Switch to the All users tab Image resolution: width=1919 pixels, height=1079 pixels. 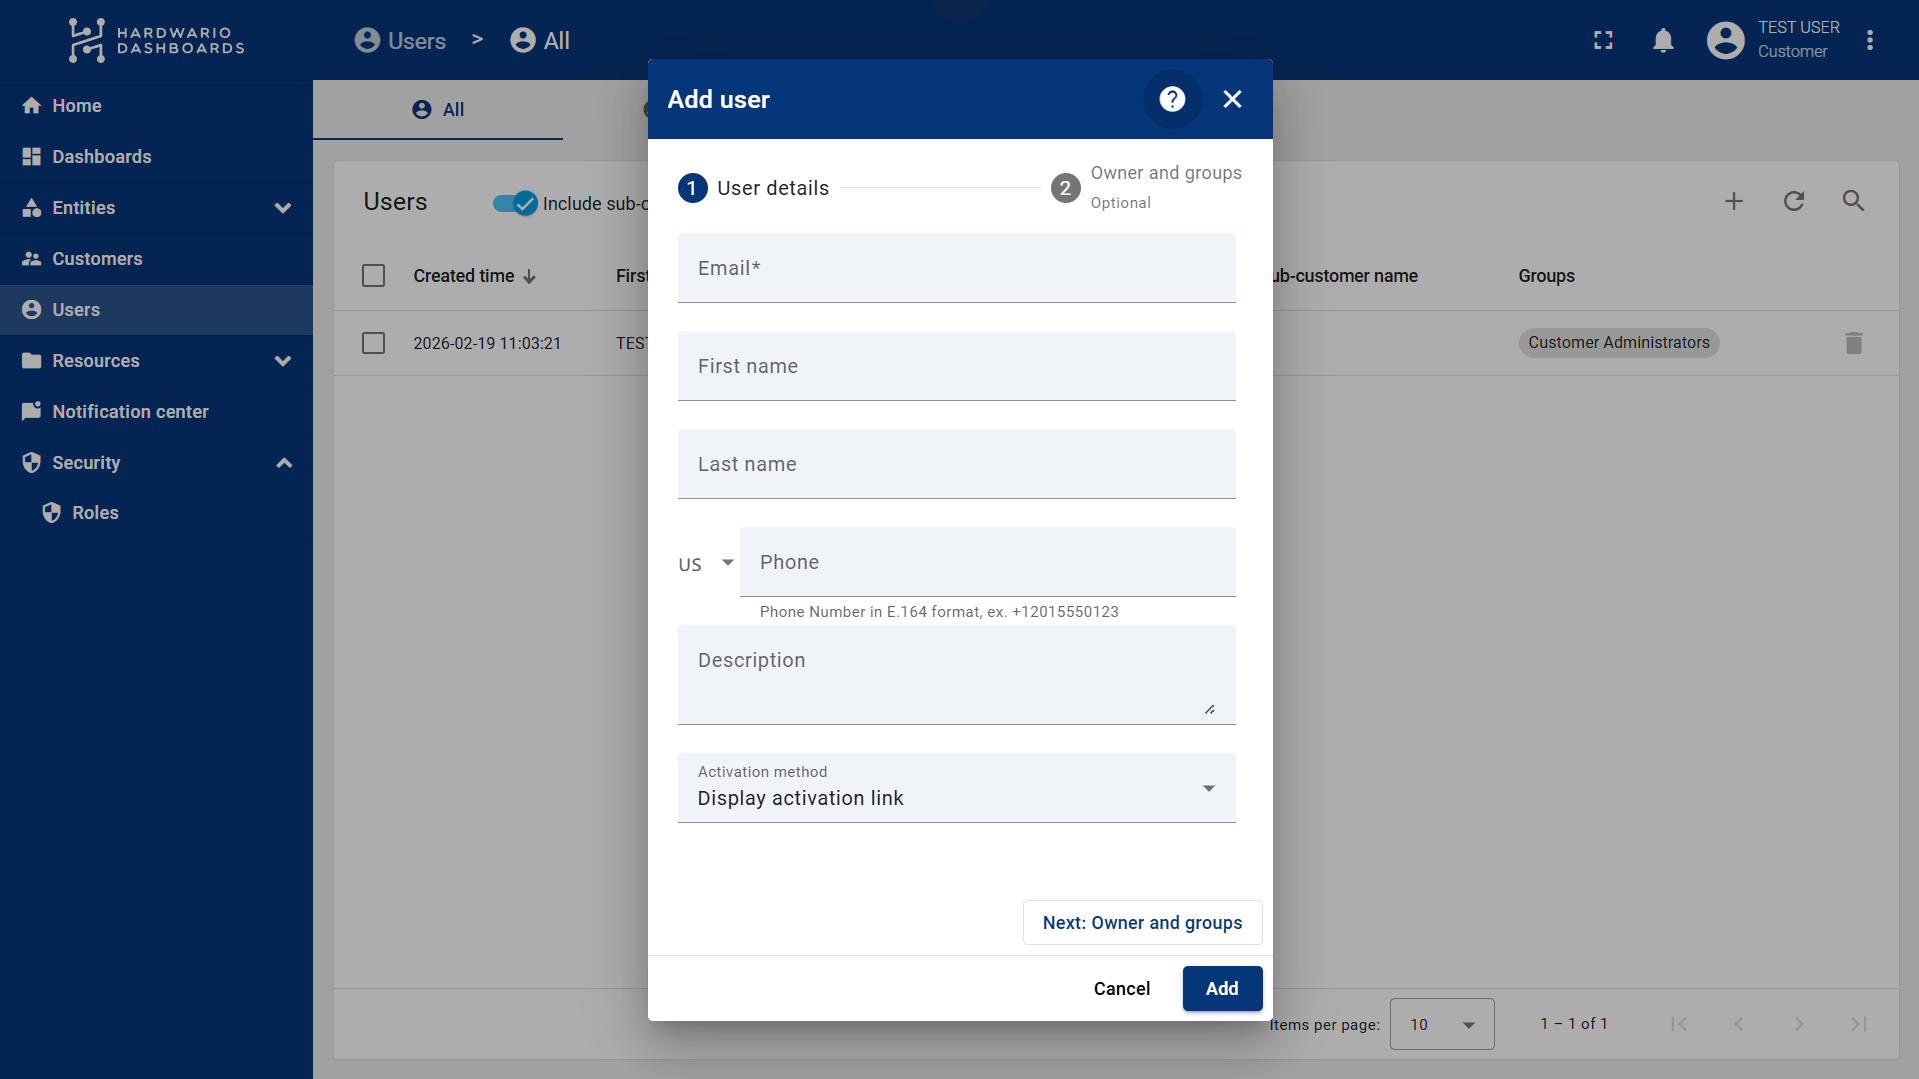pos(439,110)
